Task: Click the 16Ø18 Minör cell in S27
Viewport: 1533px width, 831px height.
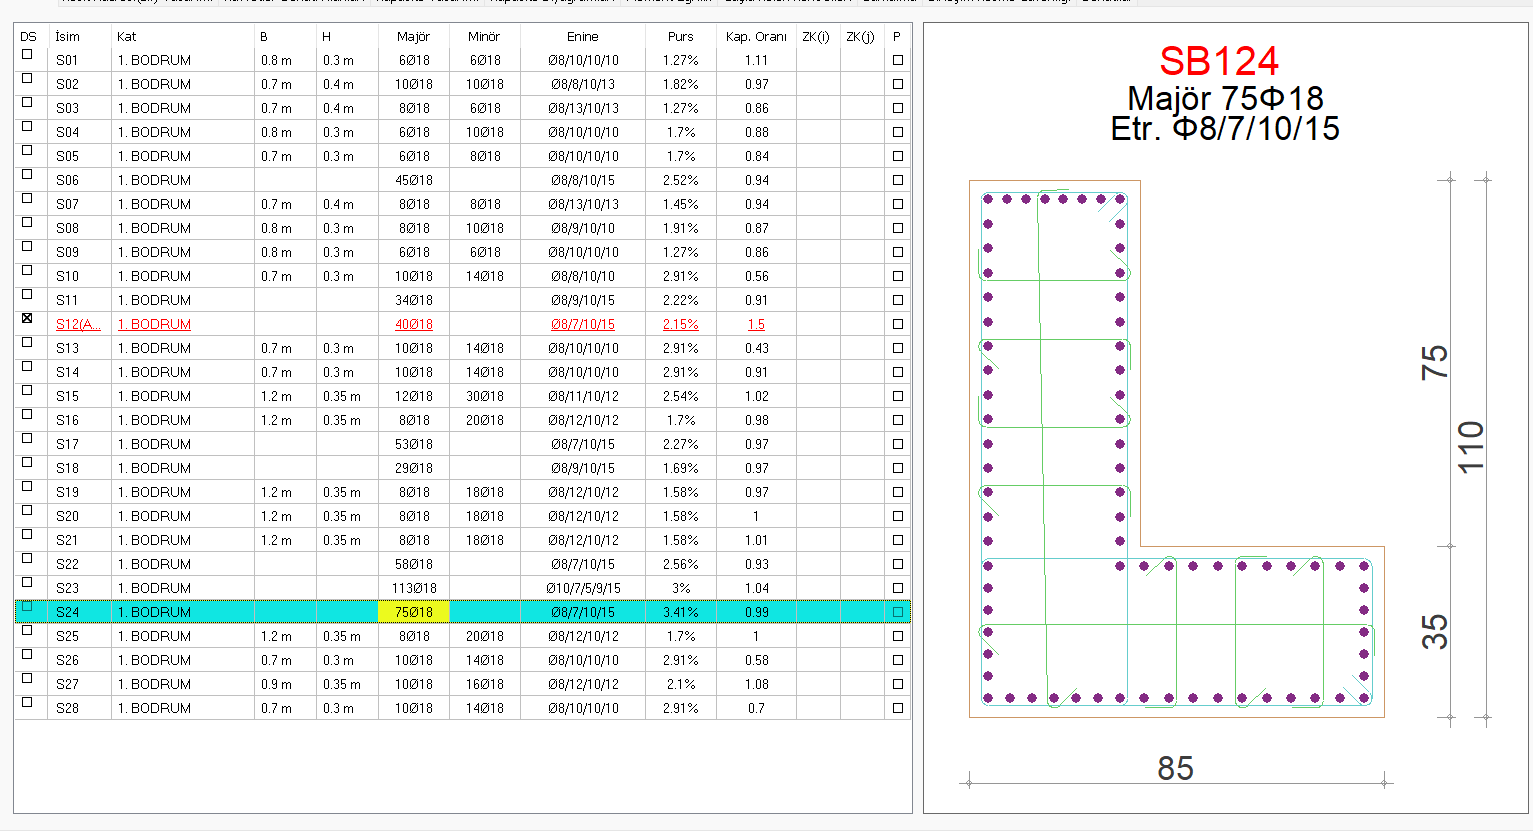Action: 485,684
